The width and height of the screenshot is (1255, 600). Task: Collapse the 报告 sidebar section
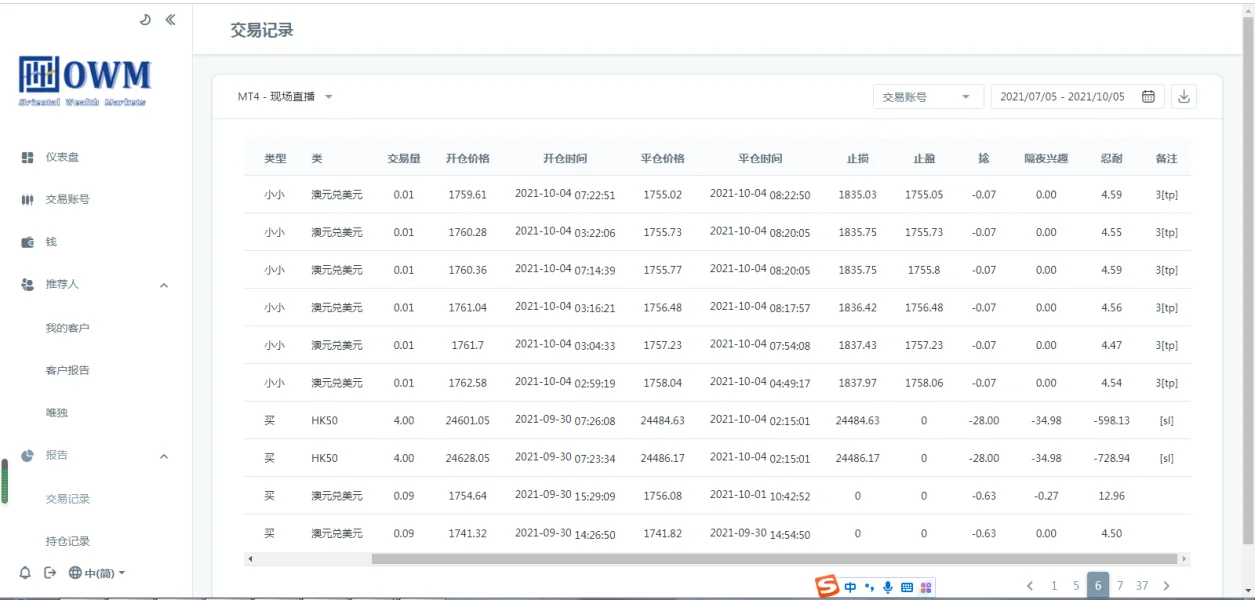tap(164, 456)
